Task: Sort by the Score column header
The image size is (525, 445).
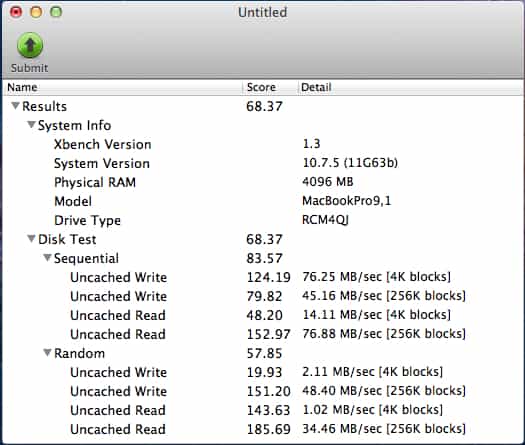Action: pos(270,87)
